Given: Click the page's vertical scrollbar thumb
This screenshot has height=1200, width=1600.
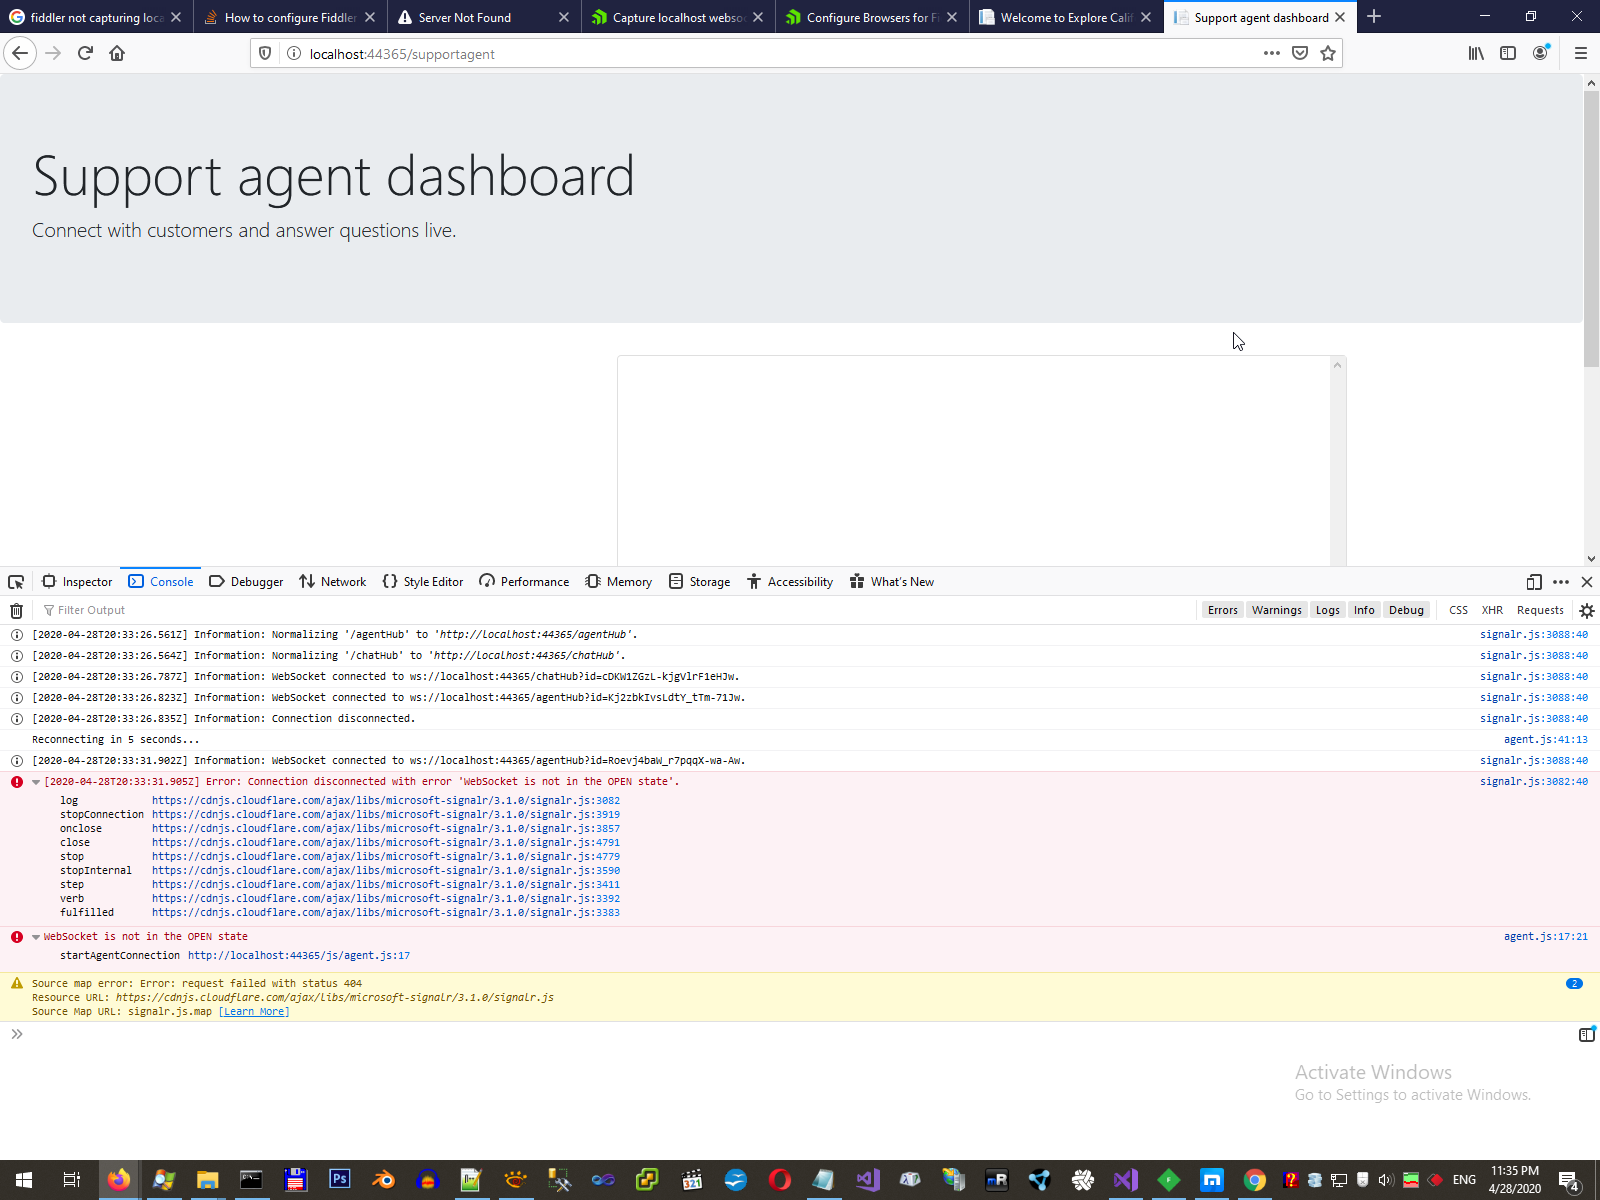Looking at the screenshot, I should [1591, 228].
